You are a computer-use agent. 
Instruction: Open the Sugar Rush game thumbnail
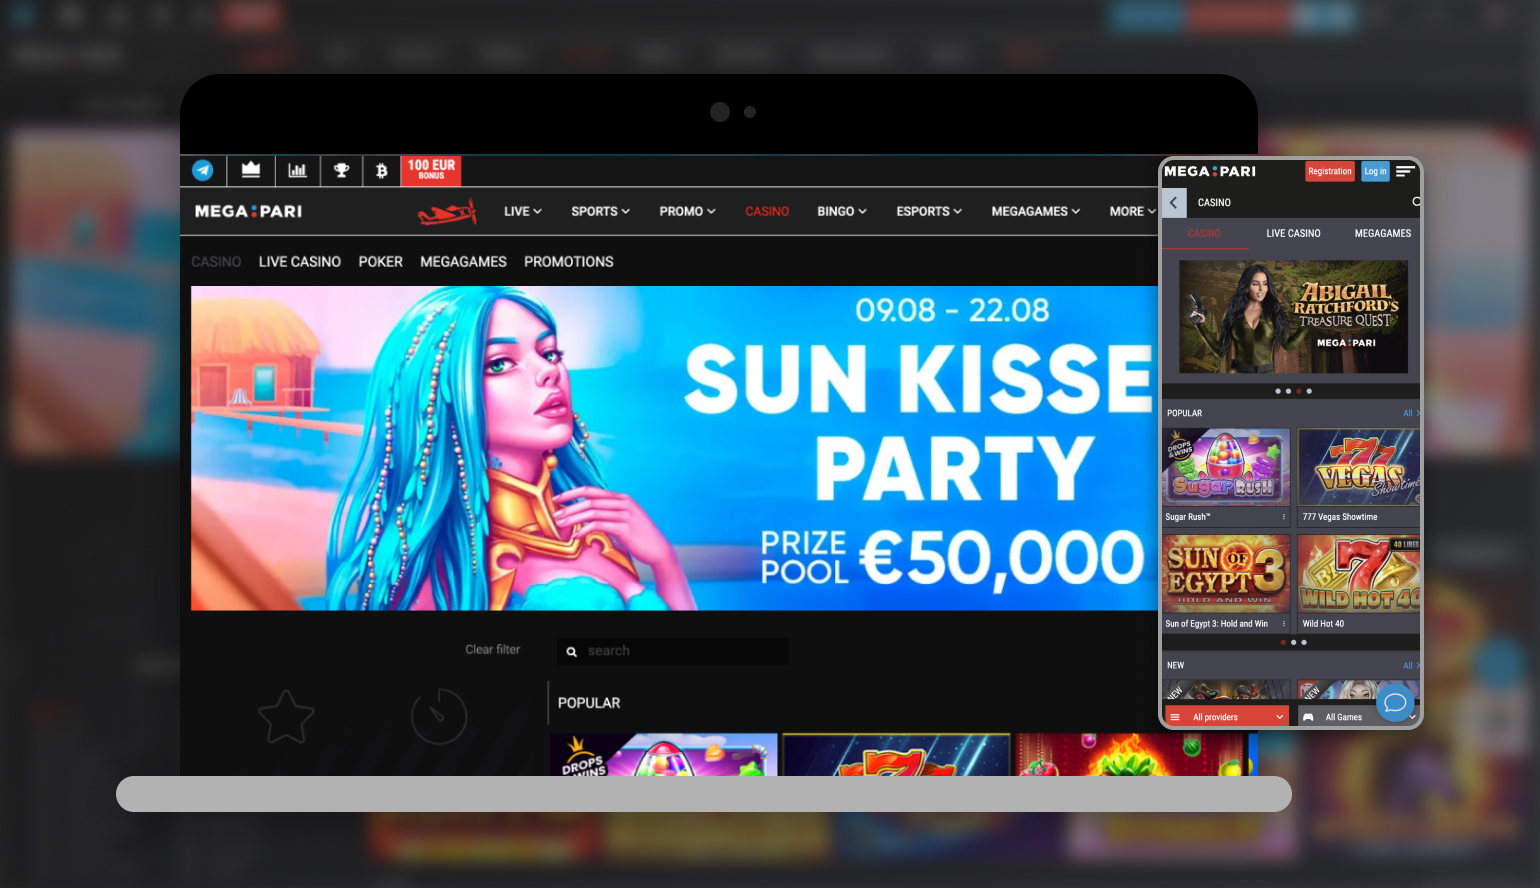1226,467
